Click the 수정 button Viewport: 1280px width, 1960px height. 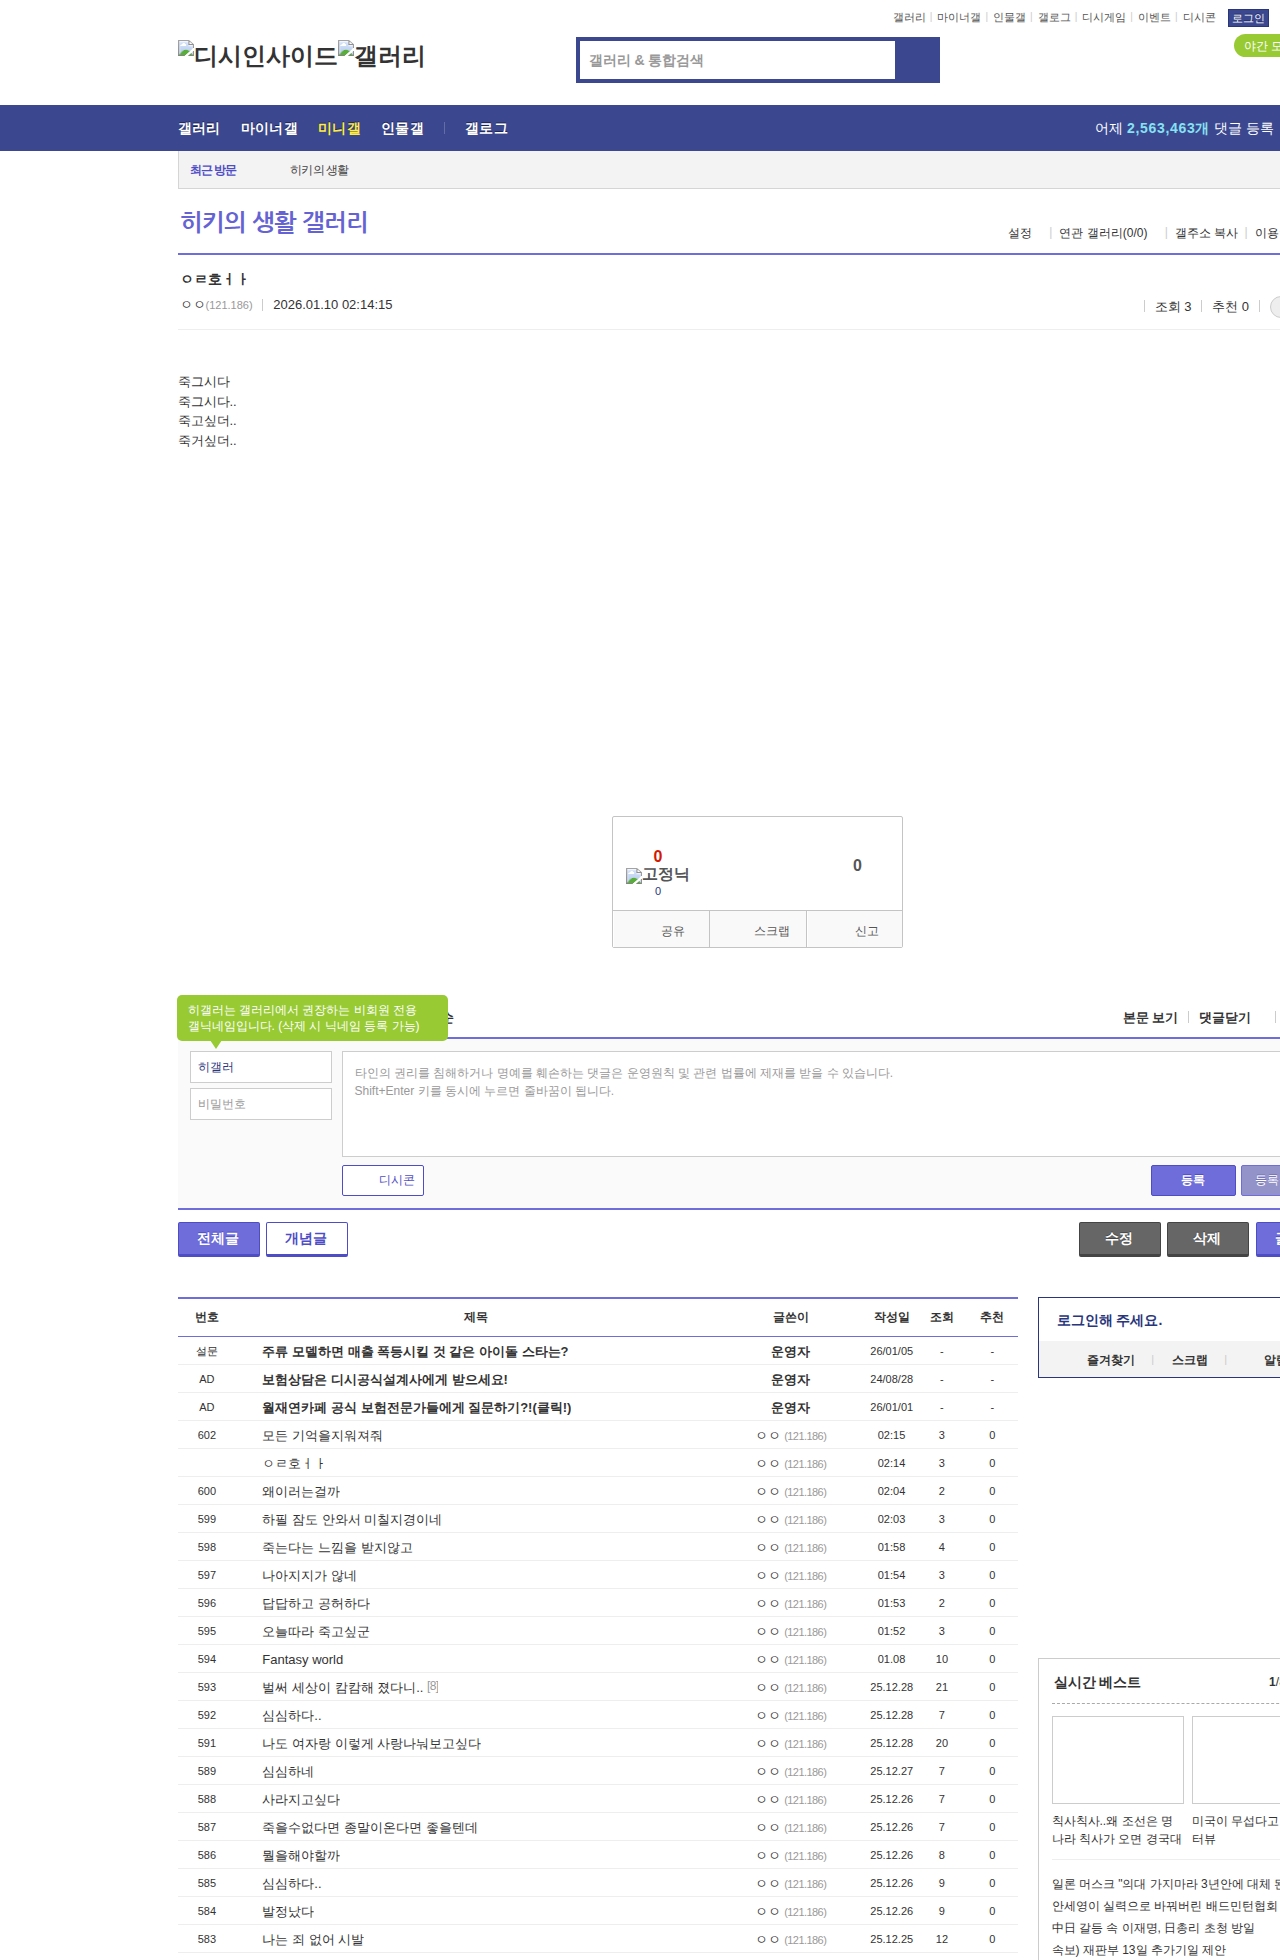(x=1120, y=1239)
